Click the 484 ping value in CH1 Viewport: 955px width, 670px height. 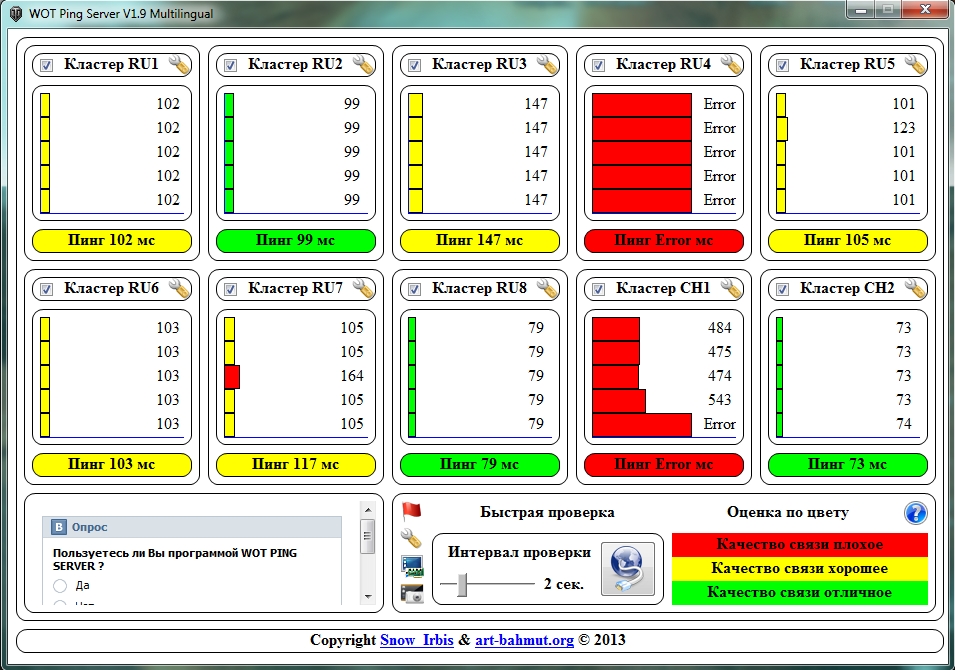tap(719, 328)
